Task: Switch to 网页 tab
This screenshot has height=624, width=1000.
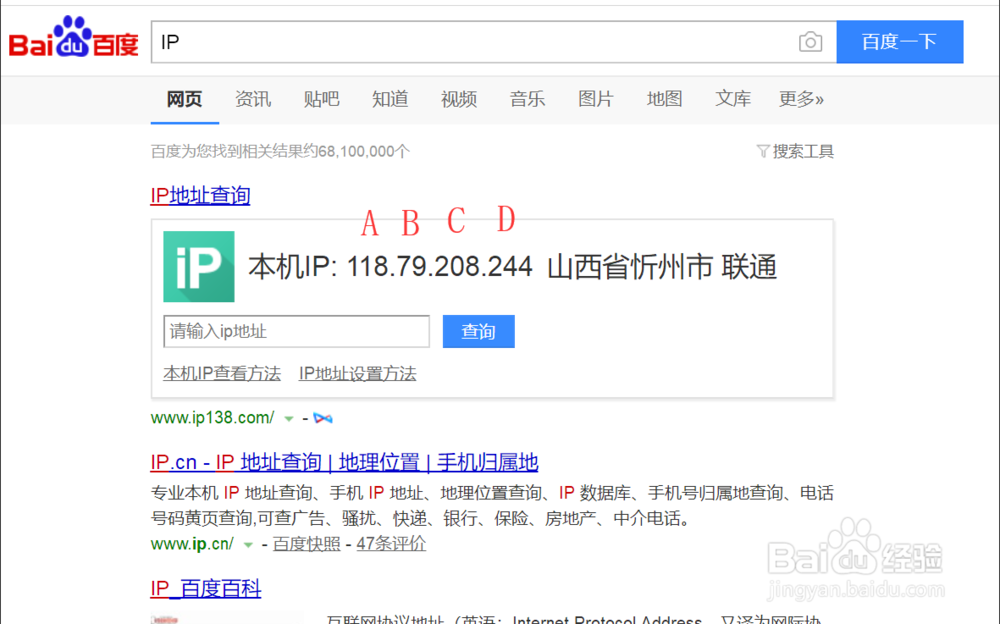Action: pos(184,99)
